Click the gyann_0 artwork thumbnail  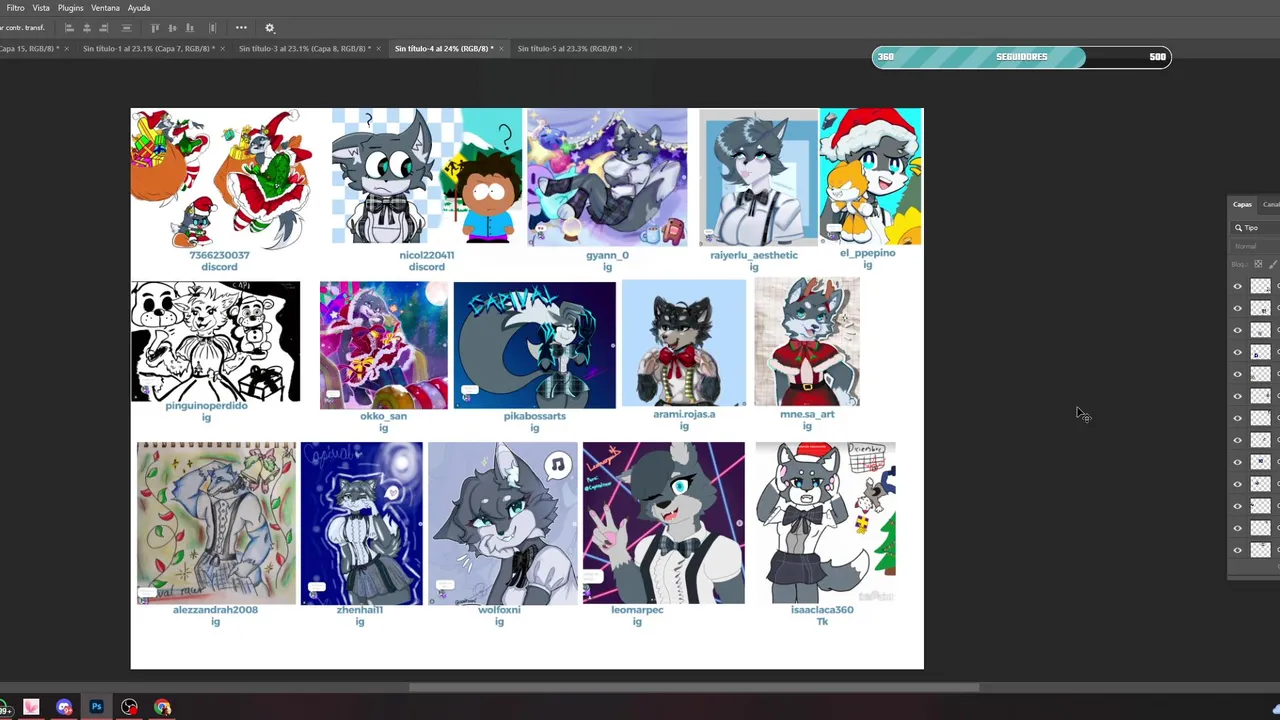tap(607, 177)
